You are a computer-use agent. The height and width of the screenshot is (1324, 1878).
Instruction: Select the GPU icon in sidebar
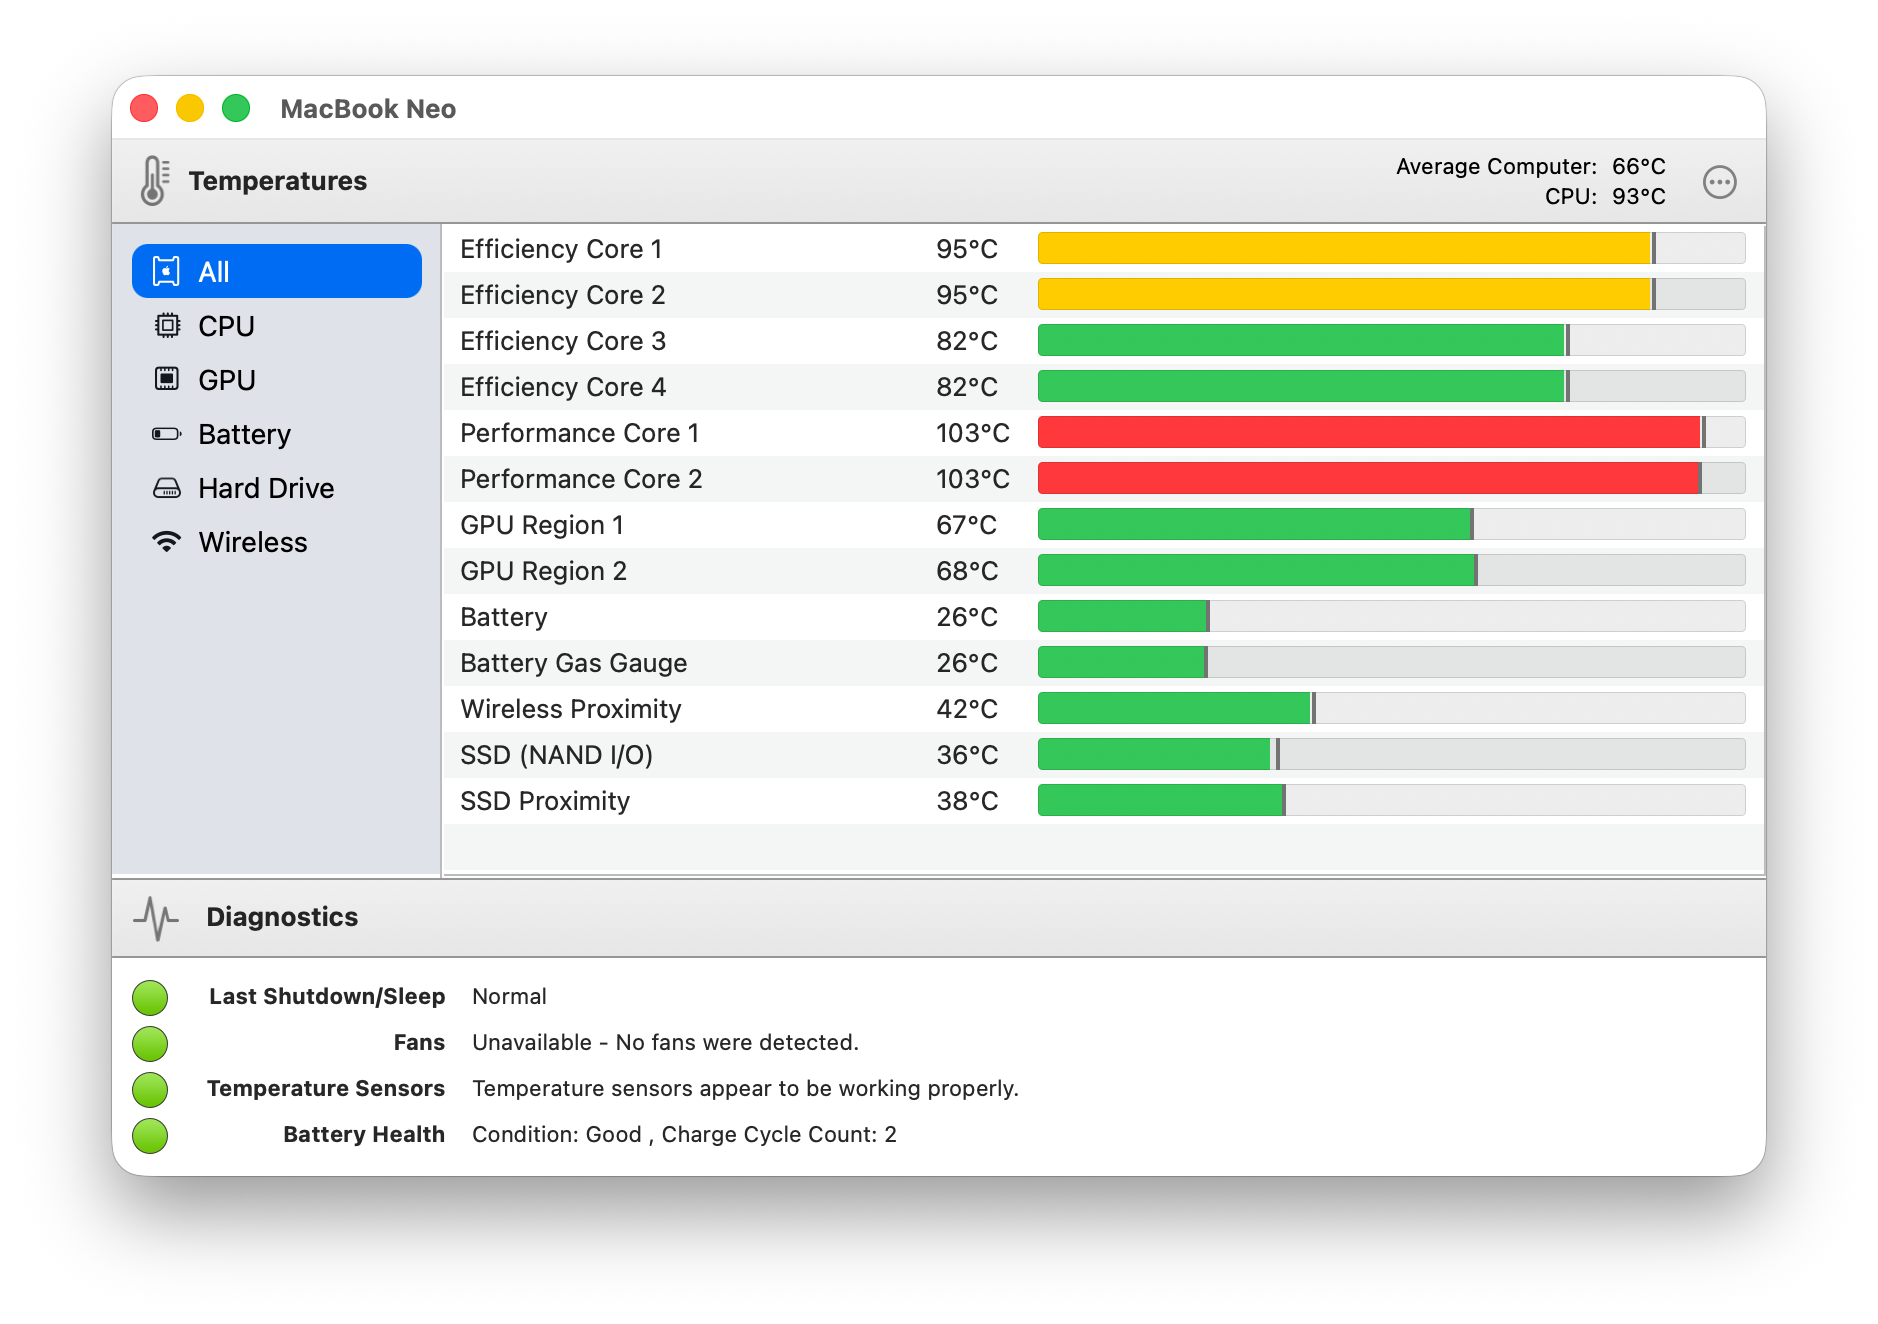pyautogui.click(x=167, y=379)
